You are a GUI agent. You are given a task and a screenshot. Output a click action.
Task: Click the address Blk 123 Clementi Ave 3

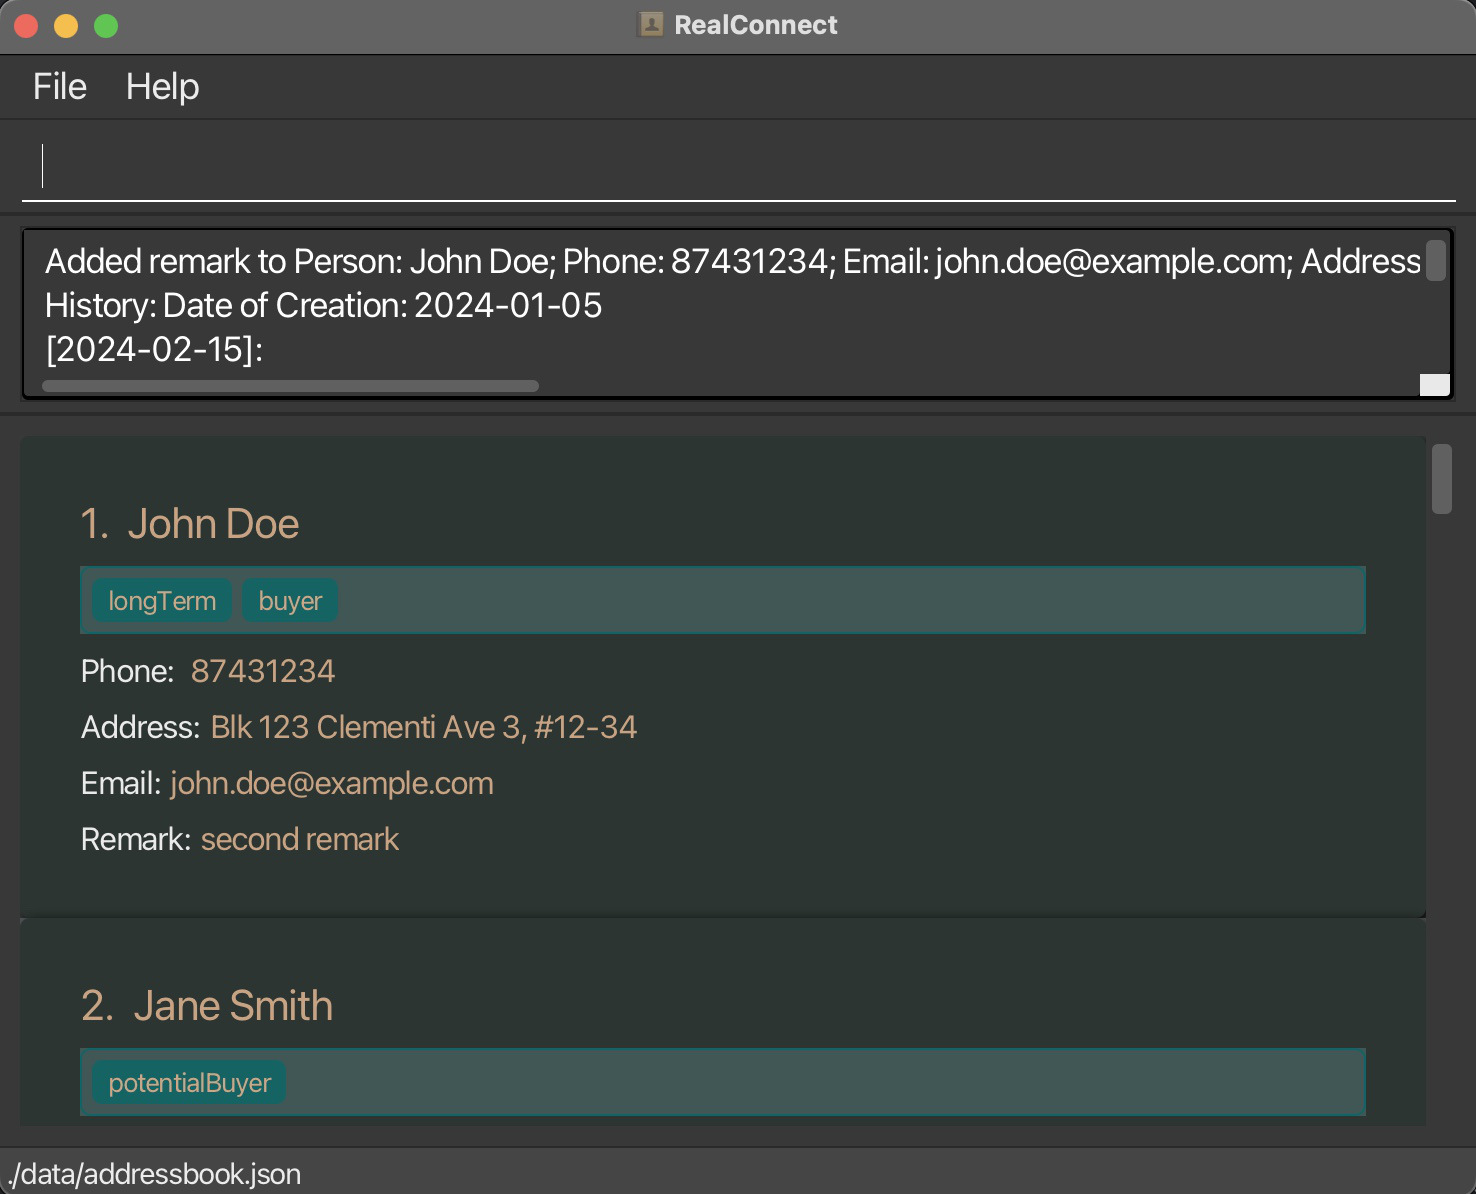click(424, 727)
